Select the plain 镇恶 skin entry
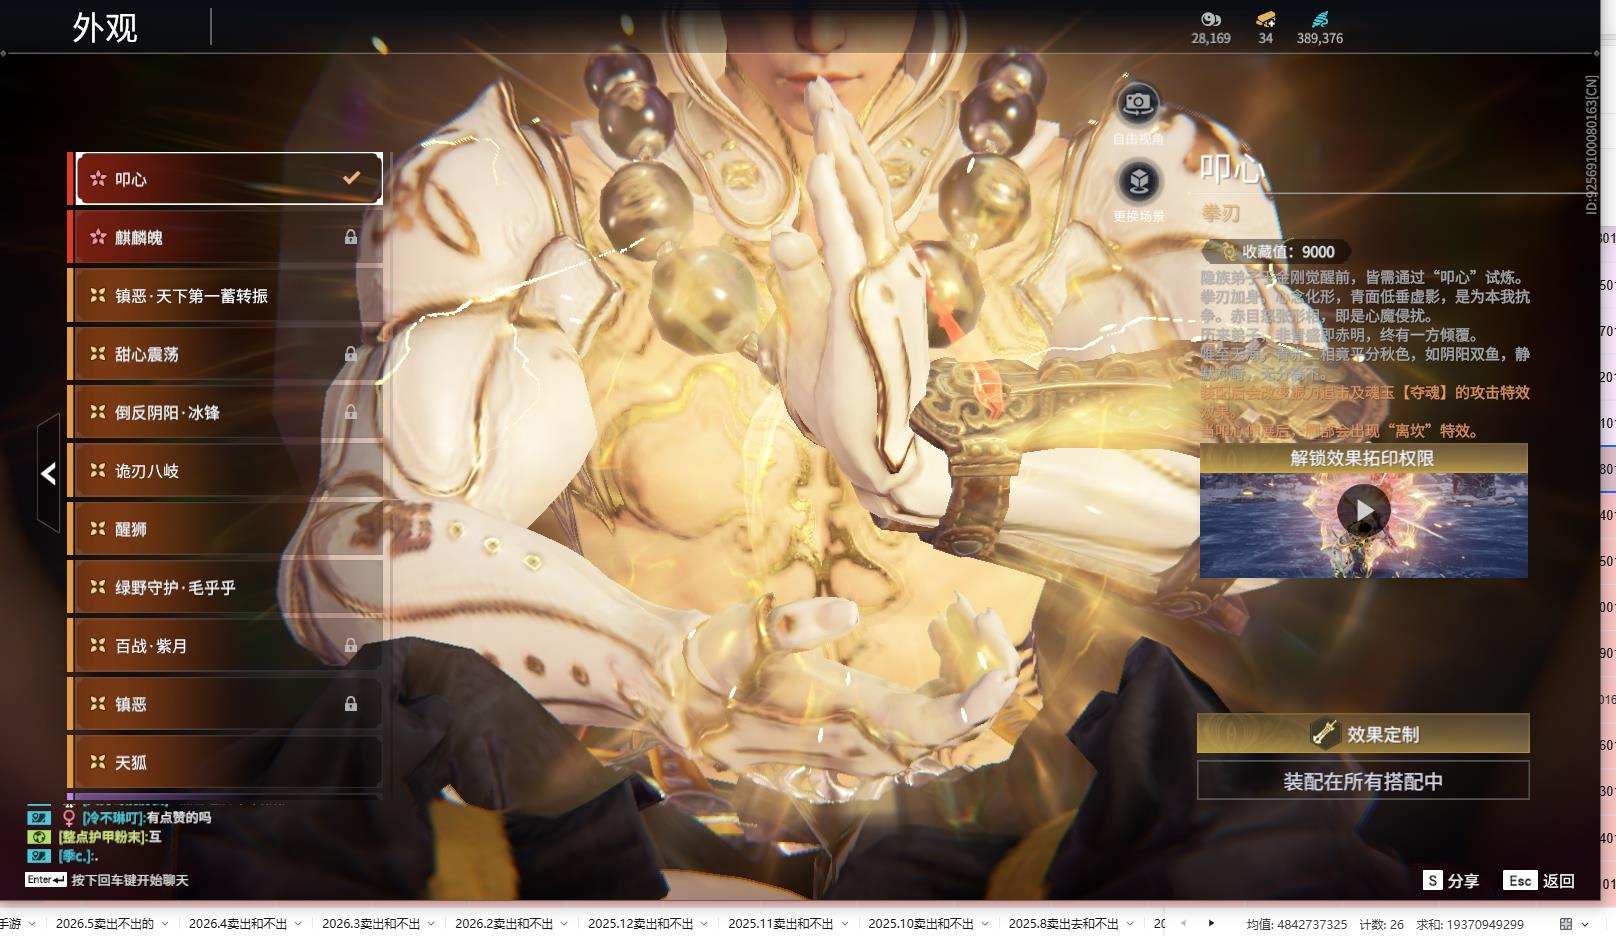The height and width of the screenshot is (939, 1616). point(228,704)
